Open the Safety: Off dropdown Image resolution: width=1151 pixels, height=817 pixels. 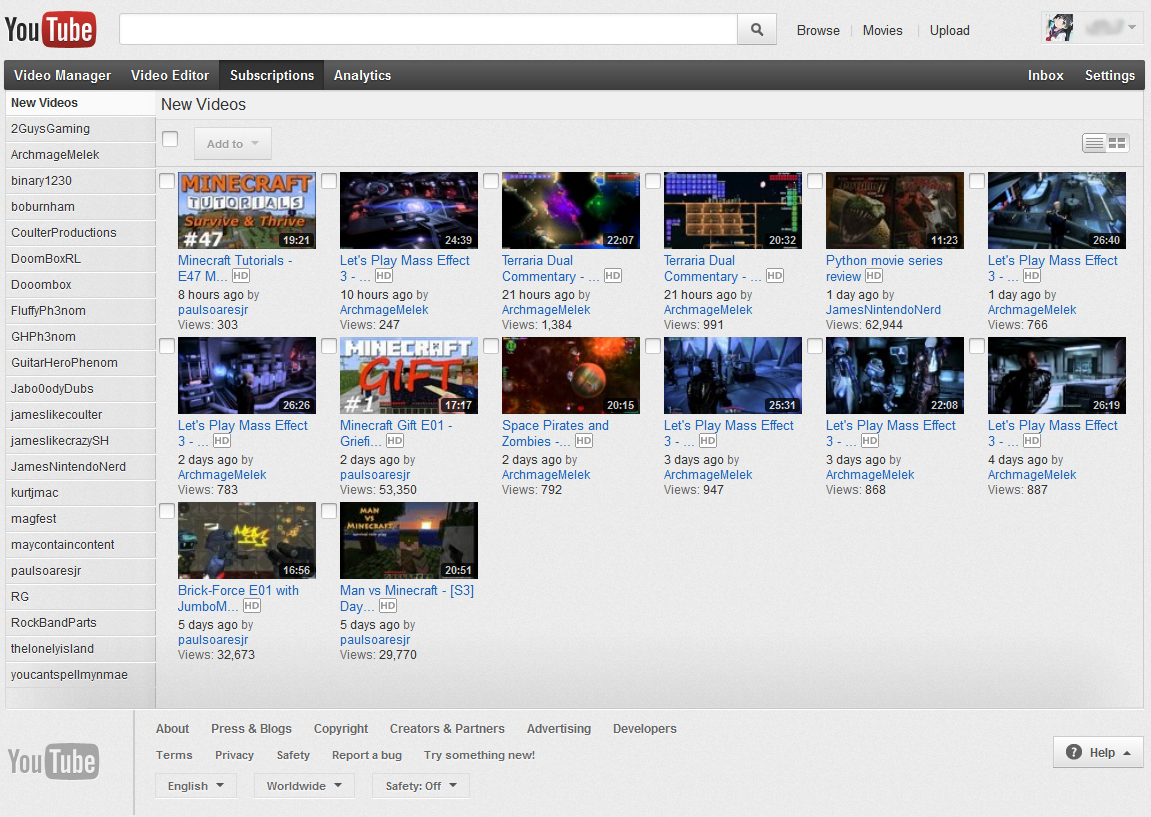[421, 785]
